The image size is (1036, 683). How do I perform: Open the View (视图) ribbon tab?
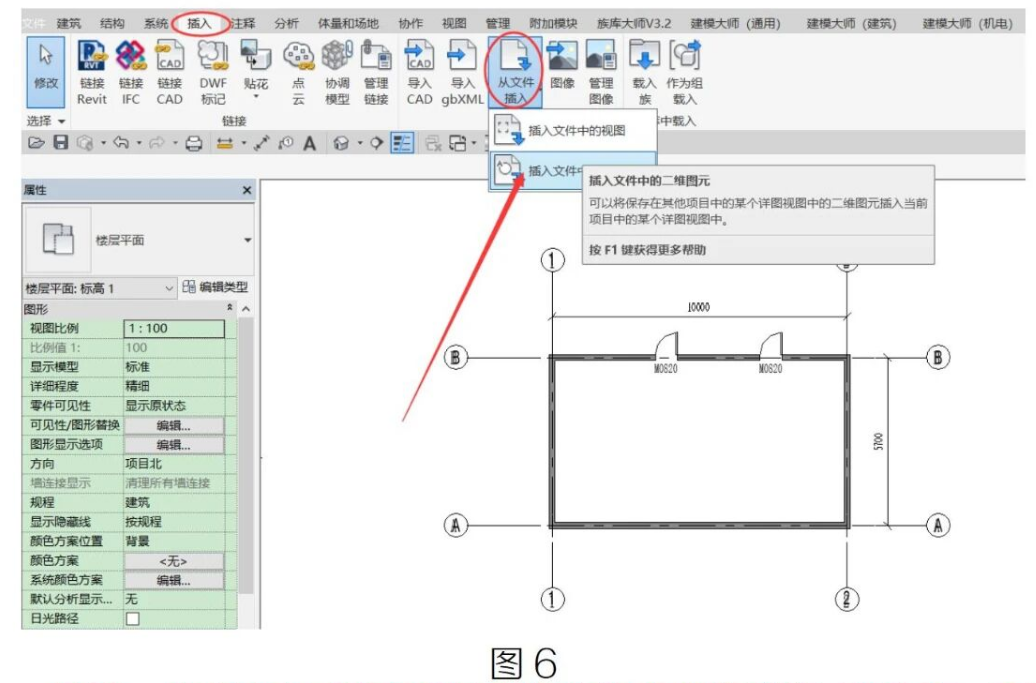(454, 23)
